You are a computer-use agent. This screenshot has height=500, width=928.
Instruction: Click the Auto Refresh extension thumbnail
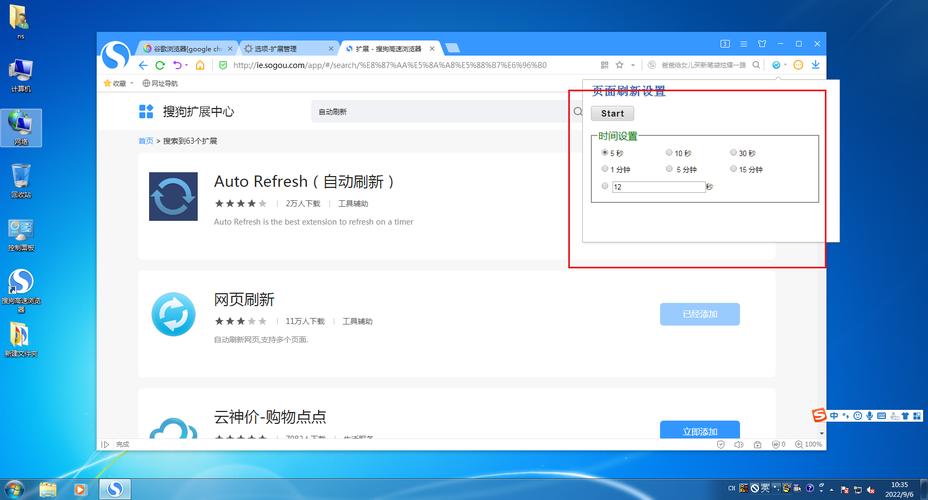point(173,196)
